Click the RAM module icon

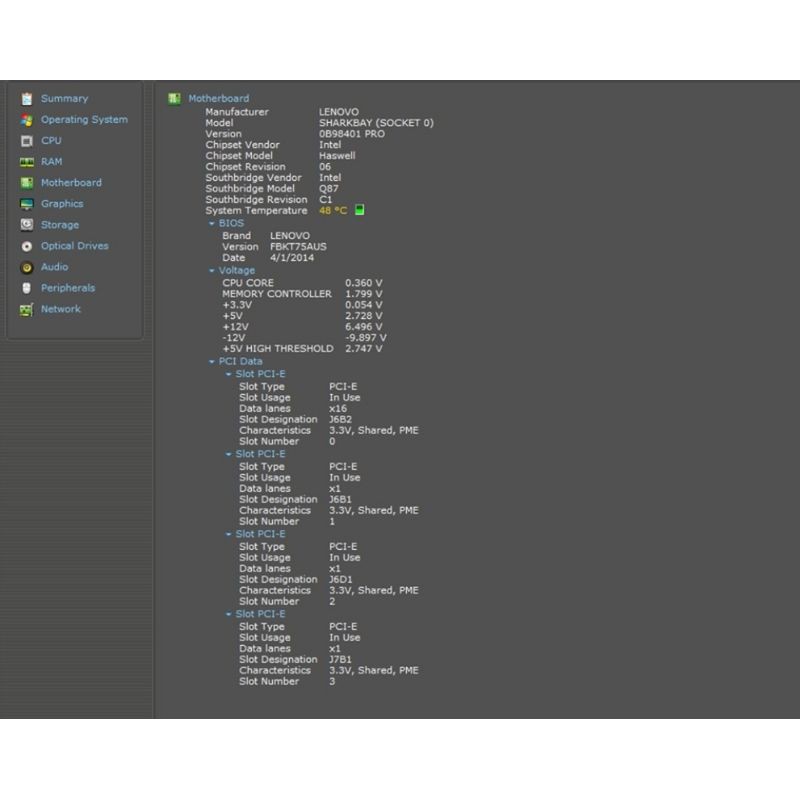[x=27, y=162]
